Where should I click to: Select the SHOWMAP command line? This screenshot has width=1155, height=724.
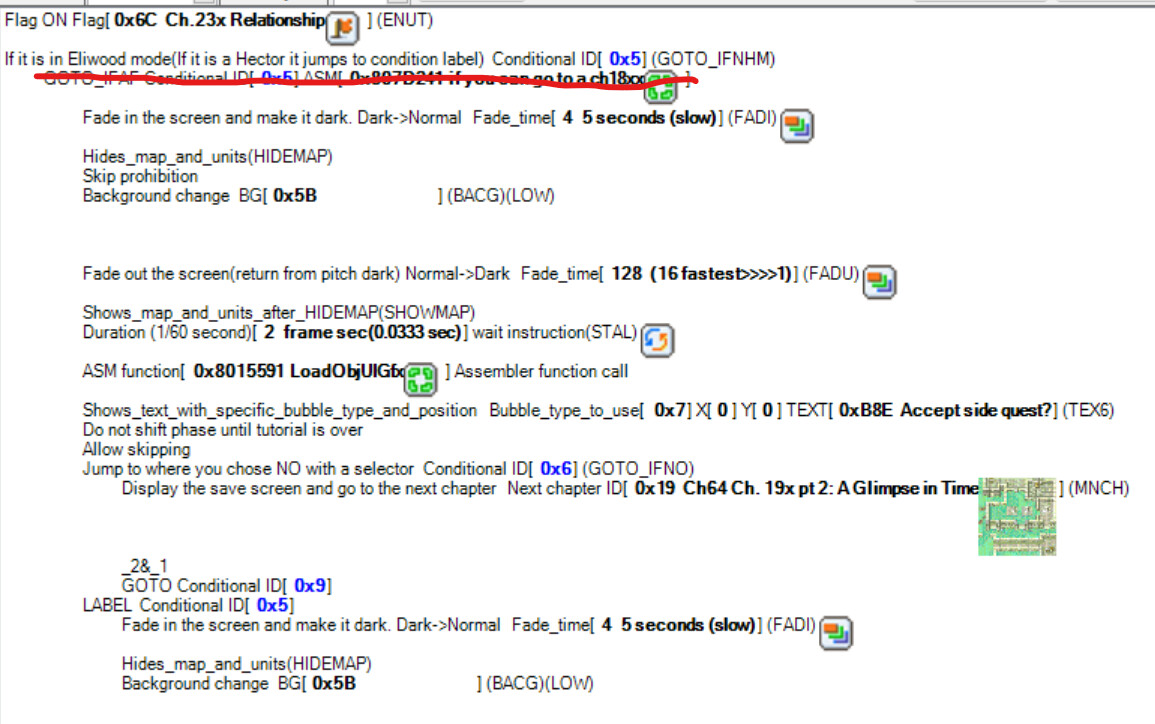(278, 311)
